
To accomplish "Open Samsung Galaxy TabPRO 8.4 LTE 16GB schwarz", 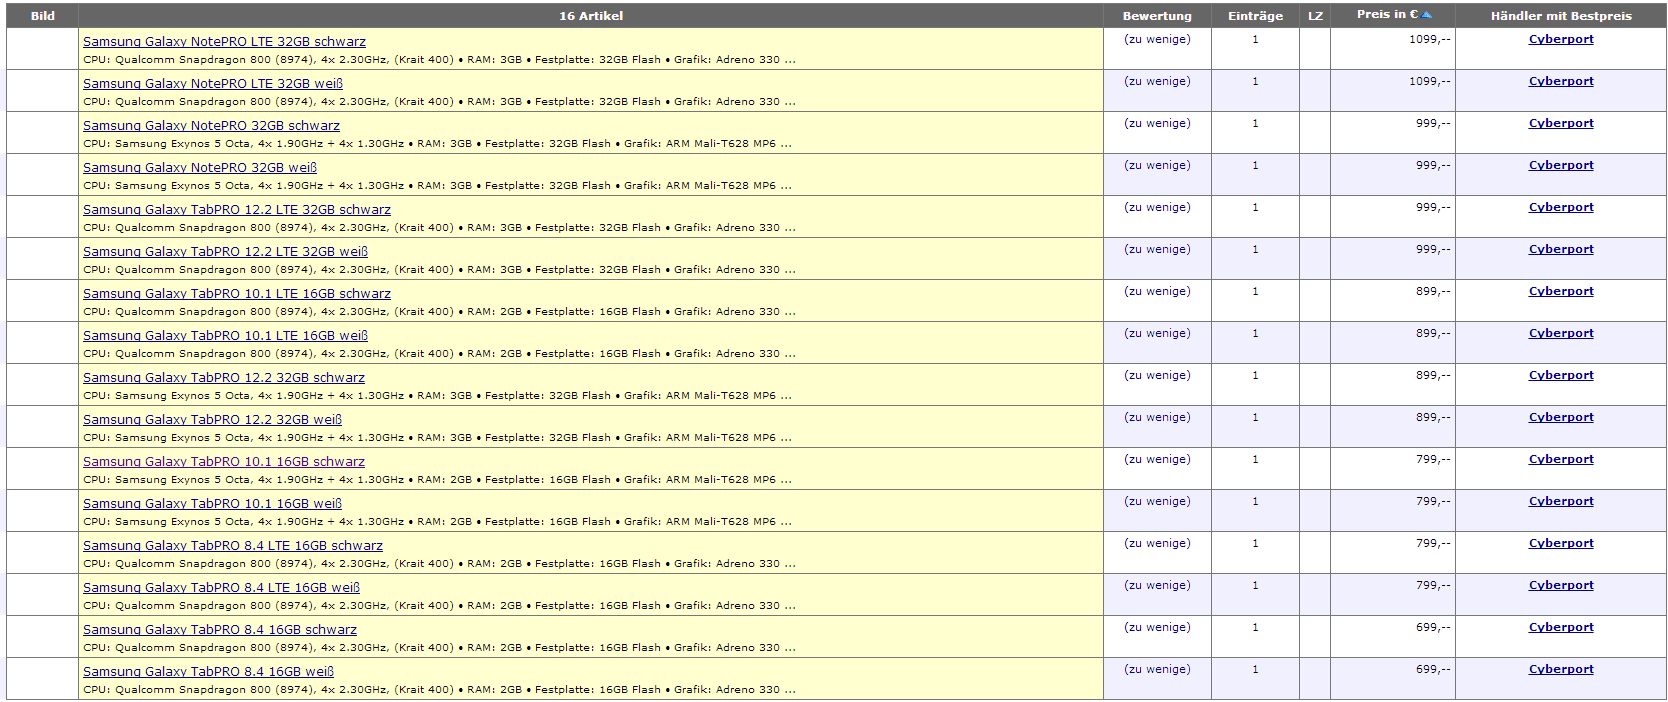I will [233, 546].
